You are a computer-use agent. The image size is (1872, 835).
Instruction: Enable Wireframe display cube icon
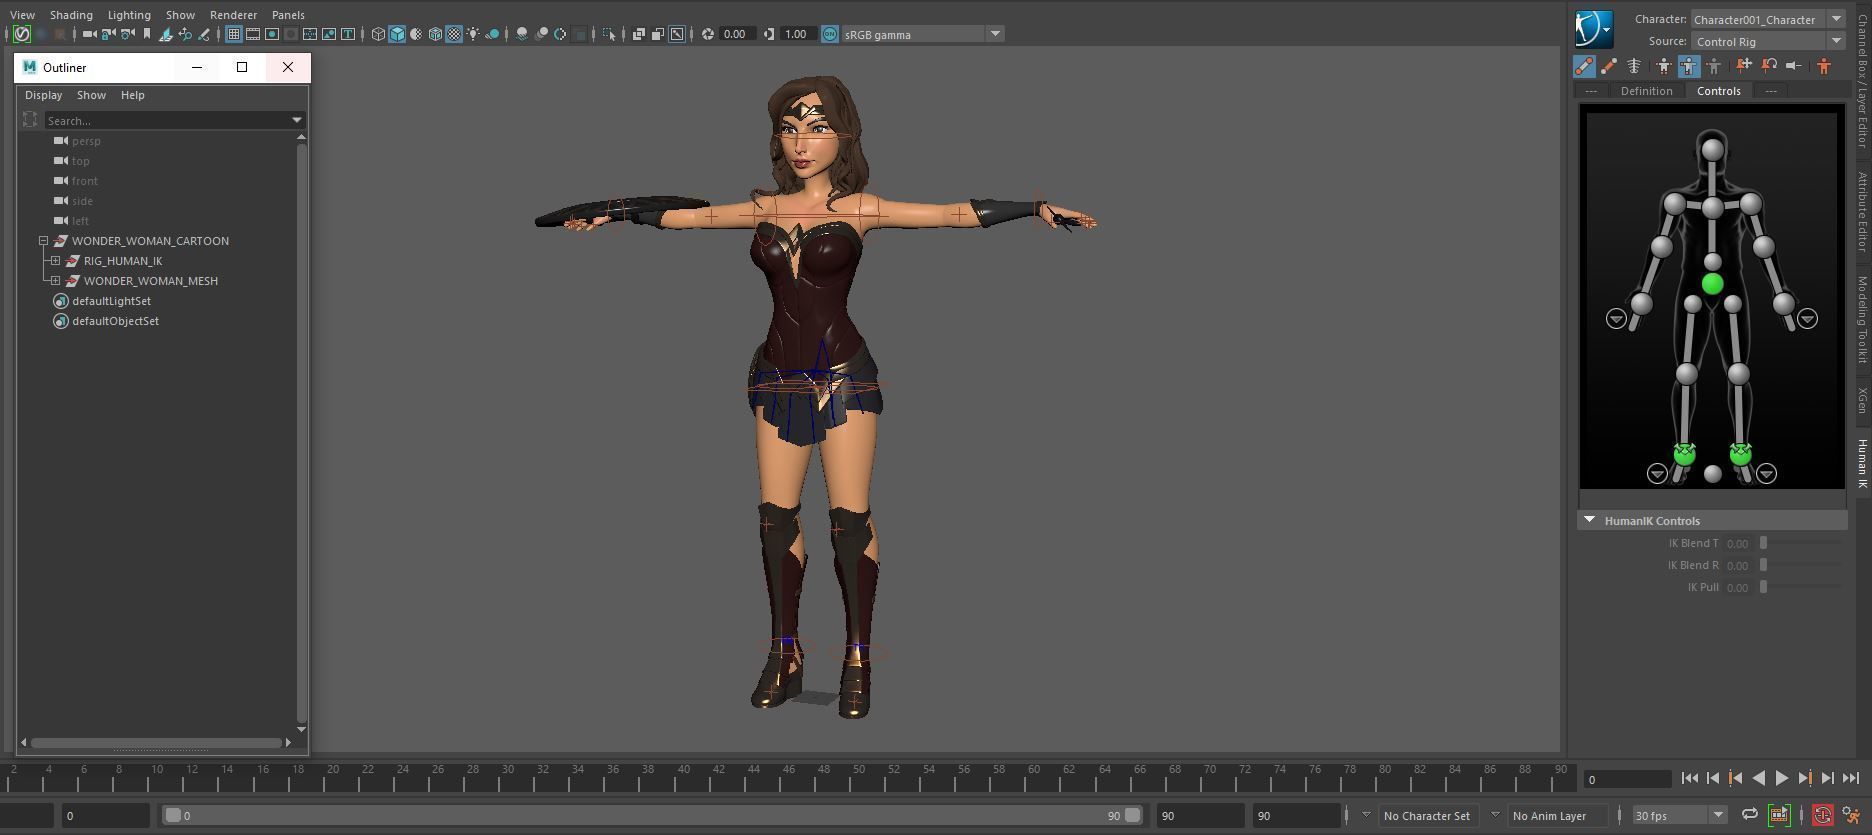click(x=378, y=34)
